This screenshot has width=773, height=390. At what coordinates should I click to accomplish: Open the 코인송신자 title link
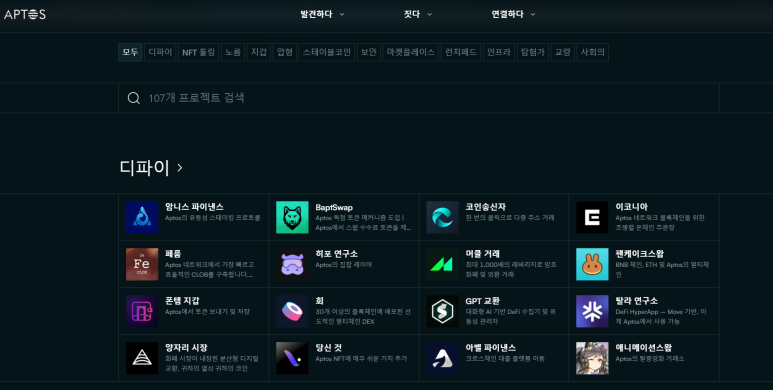(x=486, y=207)
